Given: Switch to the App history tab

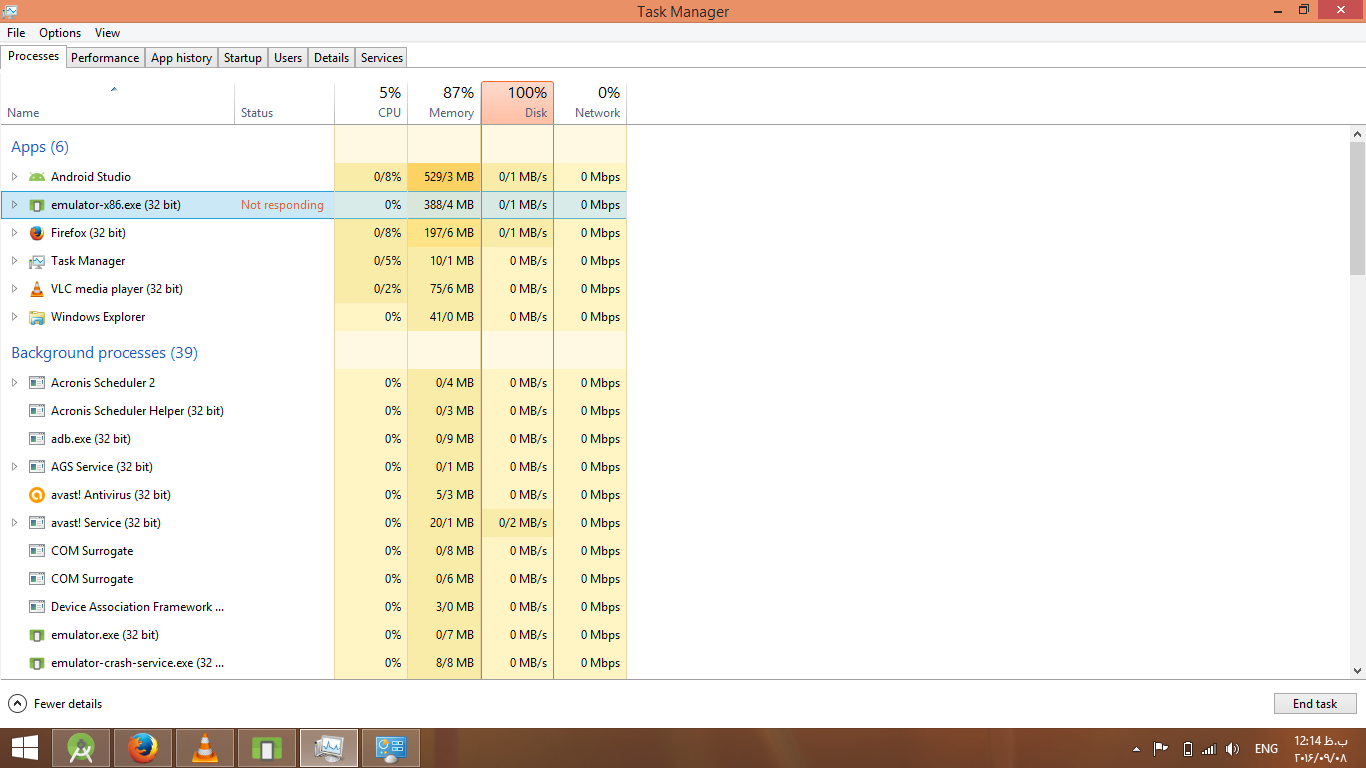Looking at the screenshot, I should (181, 58).
